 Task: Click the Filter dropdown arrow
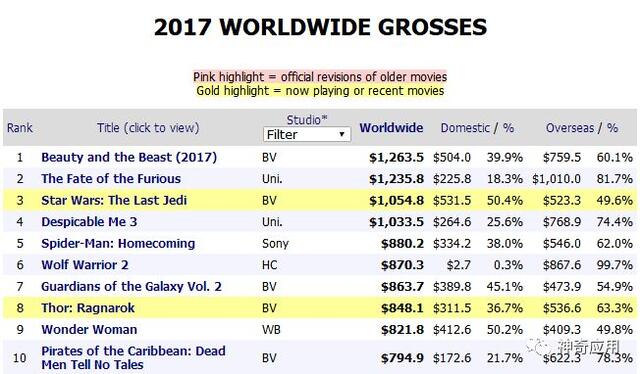pos(342,134)
